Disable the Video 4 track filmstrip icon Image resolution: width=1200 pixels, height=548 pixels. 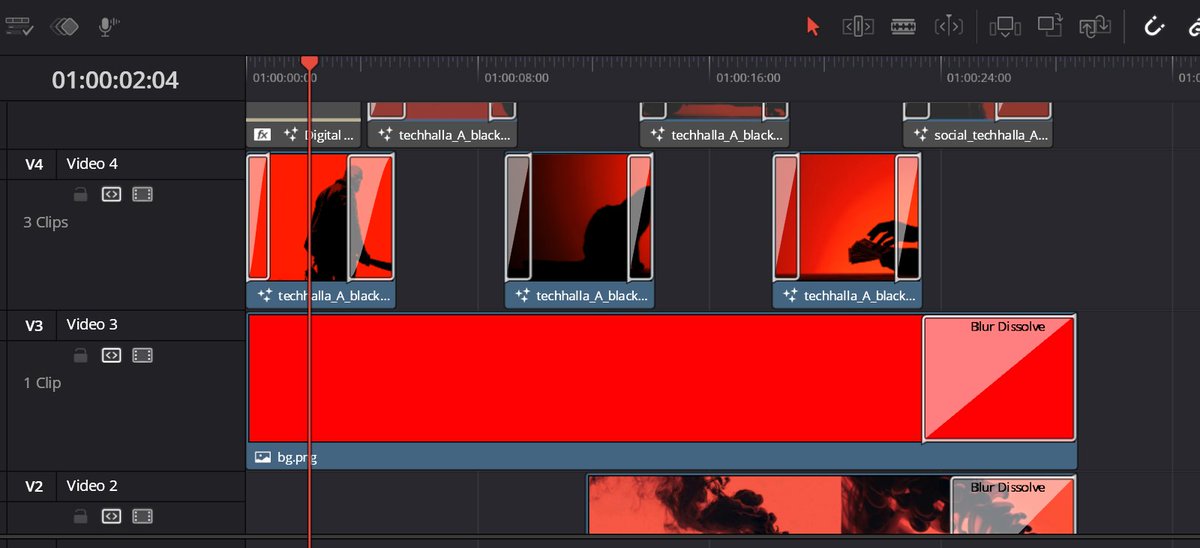(x=142, y=194)
